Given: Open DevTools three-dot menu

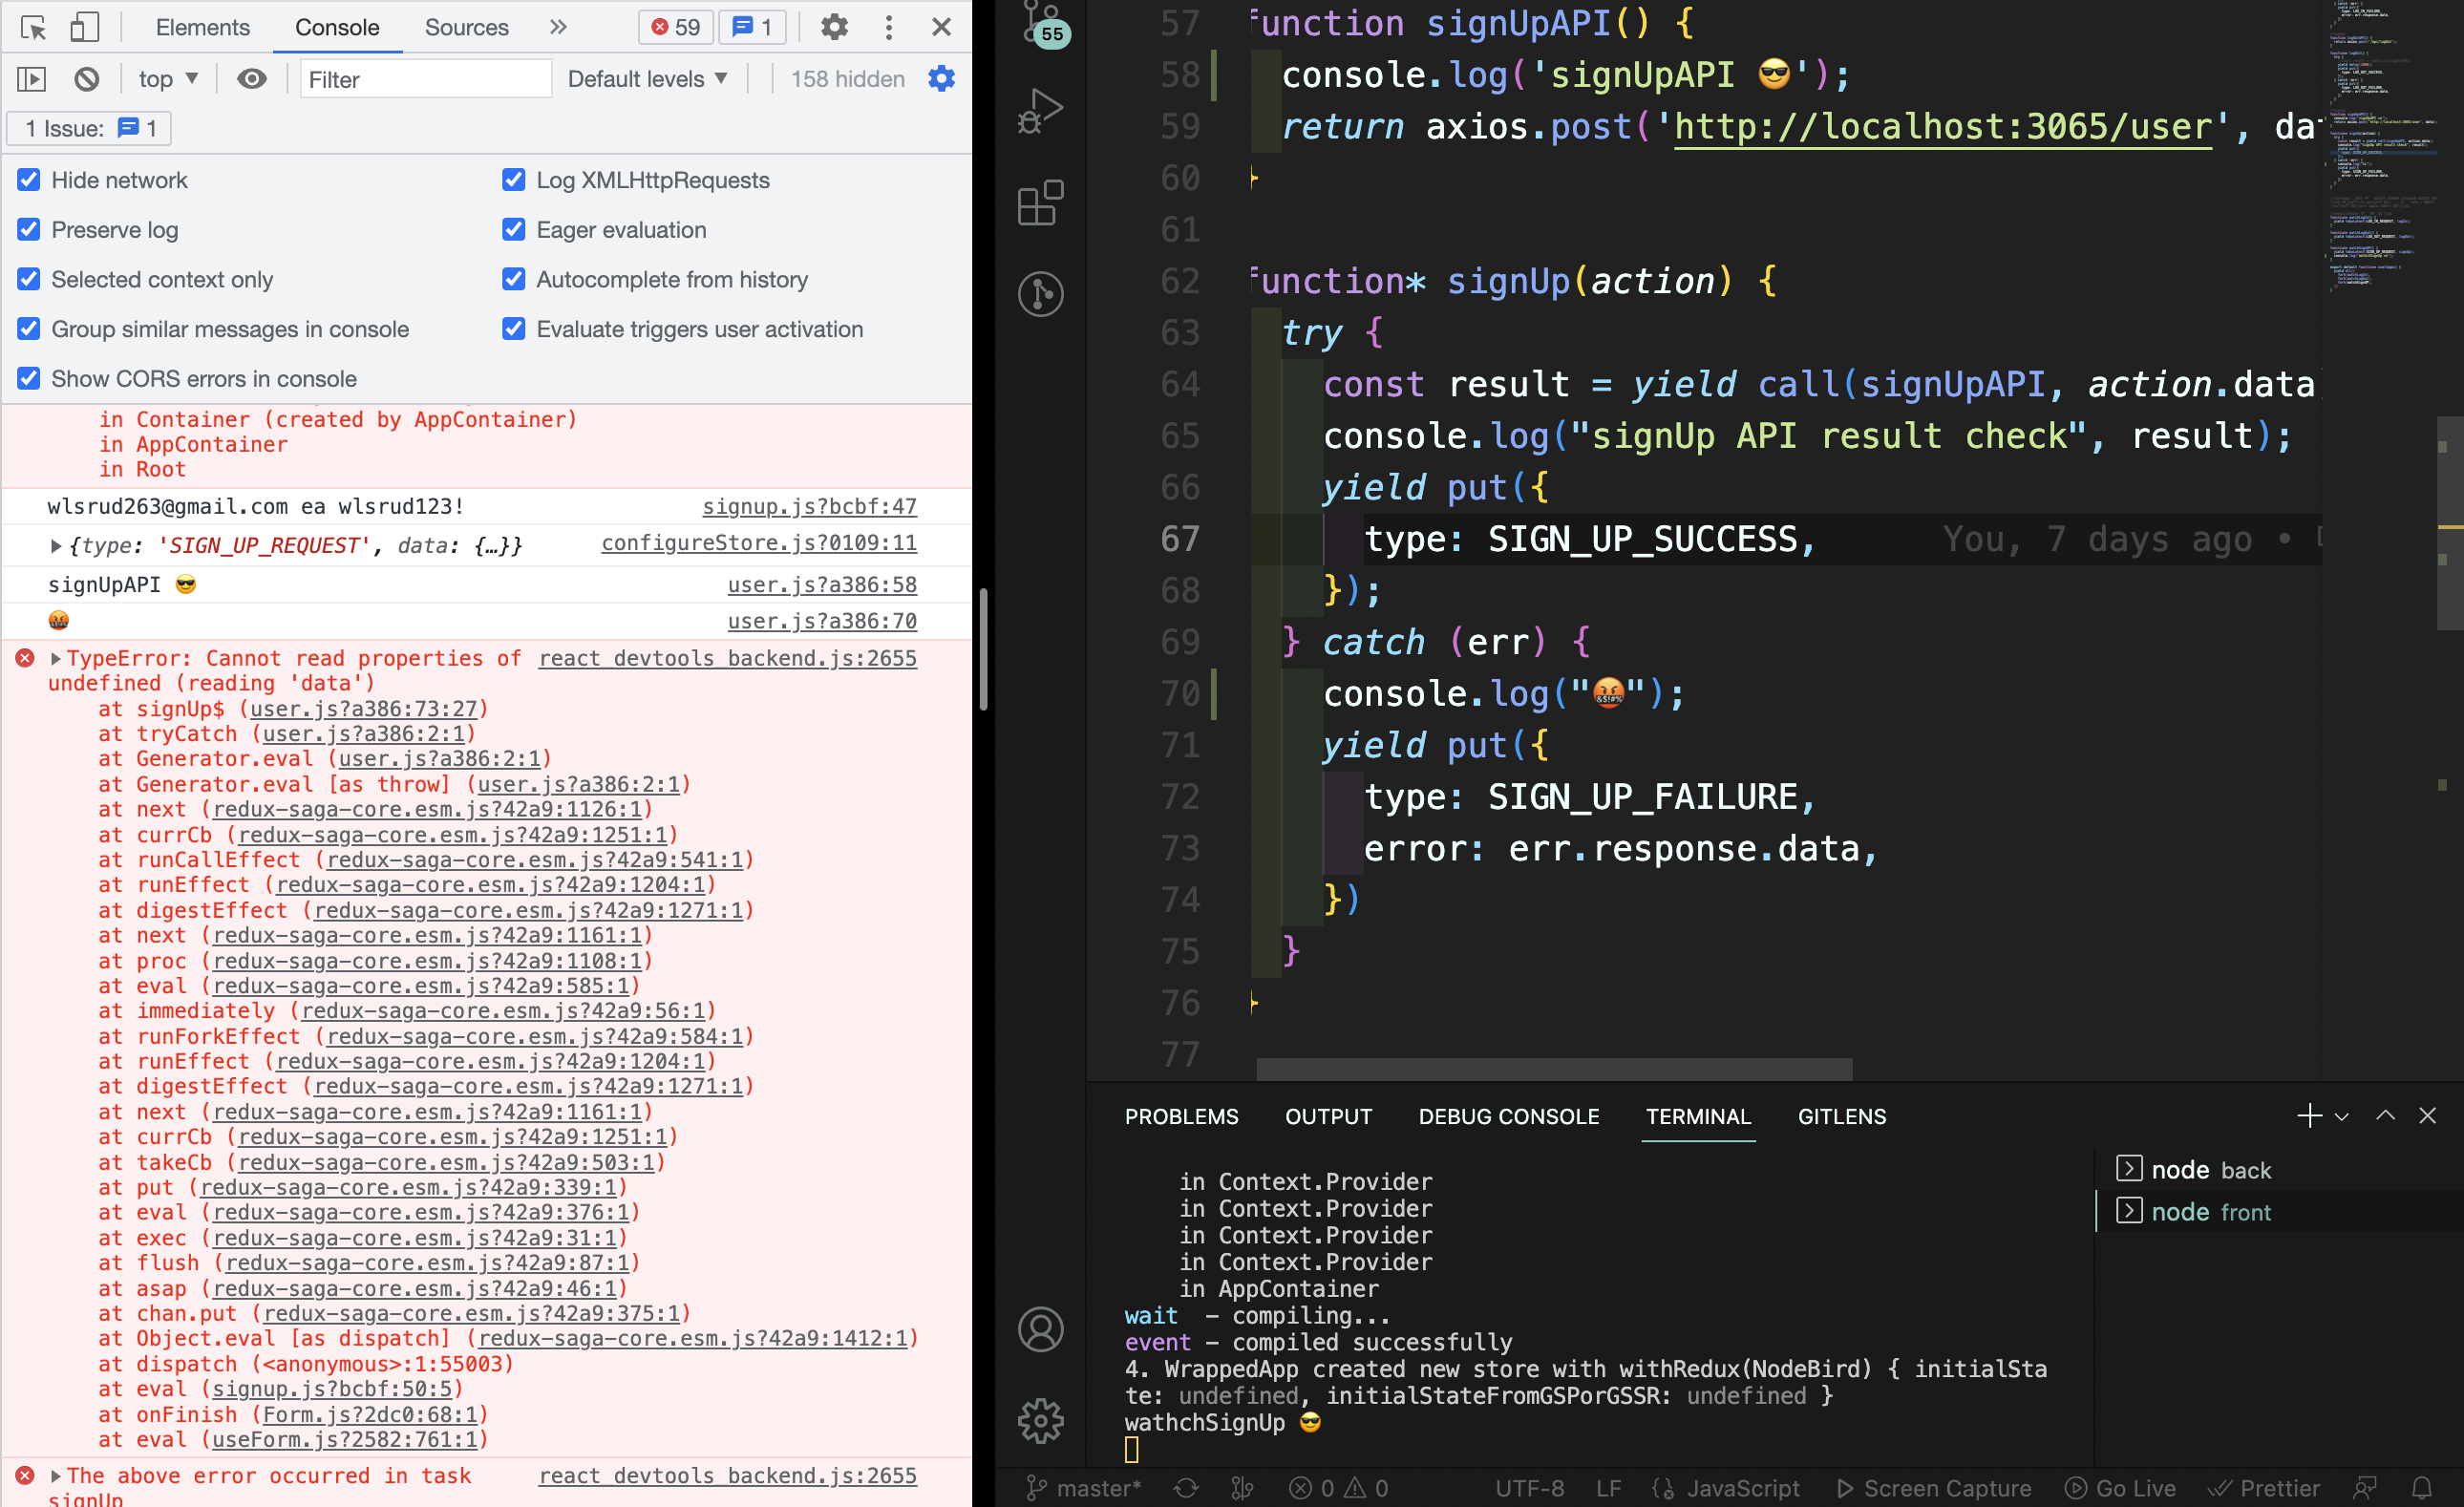Looking at the screenshot, I should (x=889, y=27).
